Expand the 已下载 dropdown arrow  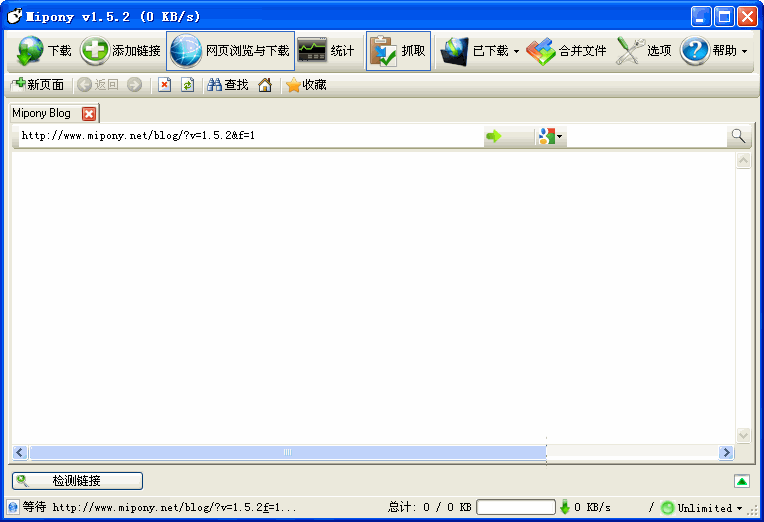click(517, 52)
